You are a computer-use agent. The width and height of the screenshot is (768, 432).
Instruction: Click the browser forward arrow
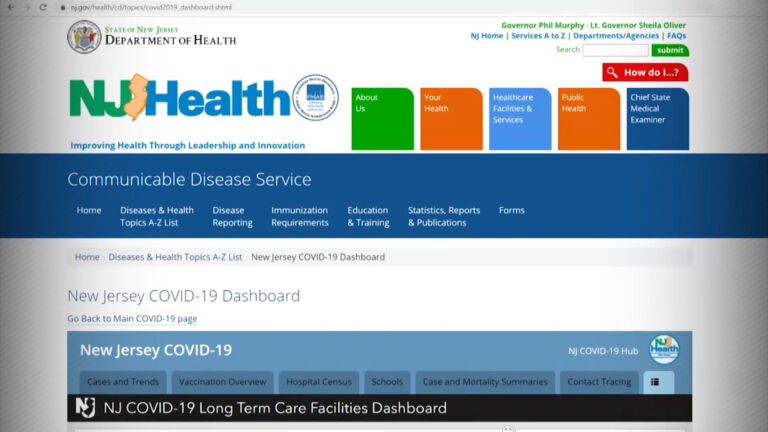point(27,7)
